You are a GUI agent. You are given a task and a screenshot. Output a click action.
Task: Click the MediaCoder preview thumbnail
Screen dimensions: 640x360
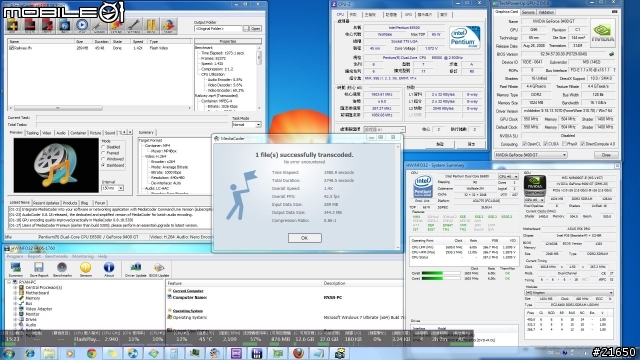point(56,165)
